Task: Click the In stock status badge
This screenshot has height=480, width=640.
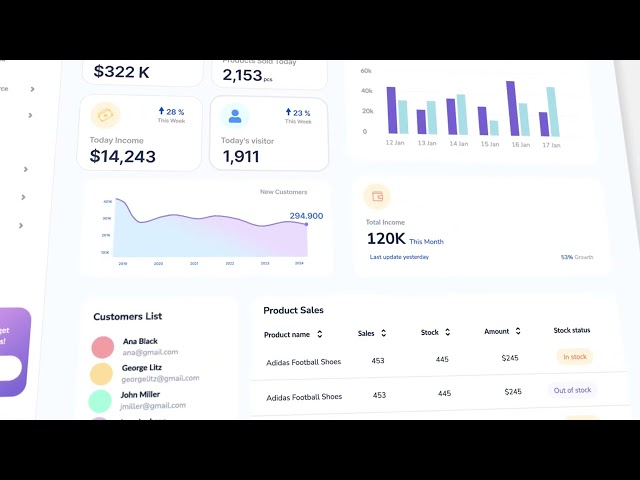Action: point(575,357)
